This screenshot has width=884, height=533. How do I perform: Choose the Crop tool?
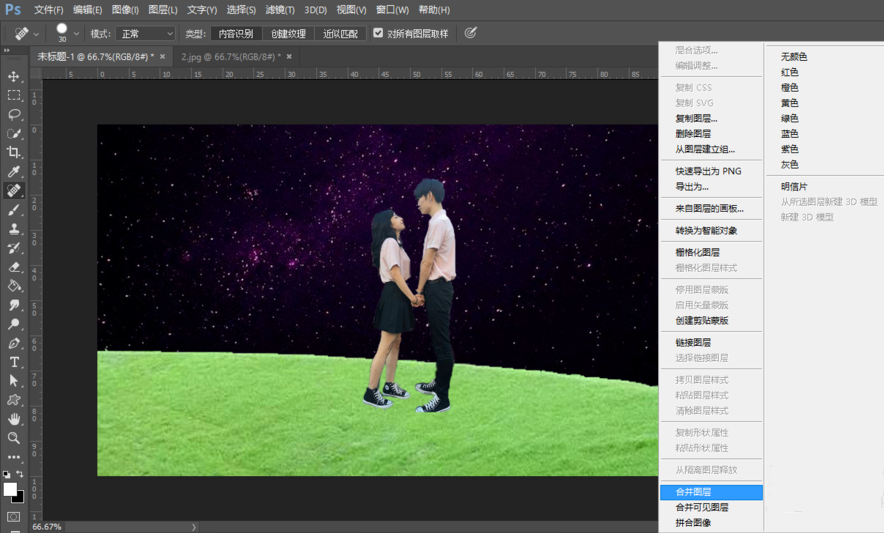[x=14, y=152]
